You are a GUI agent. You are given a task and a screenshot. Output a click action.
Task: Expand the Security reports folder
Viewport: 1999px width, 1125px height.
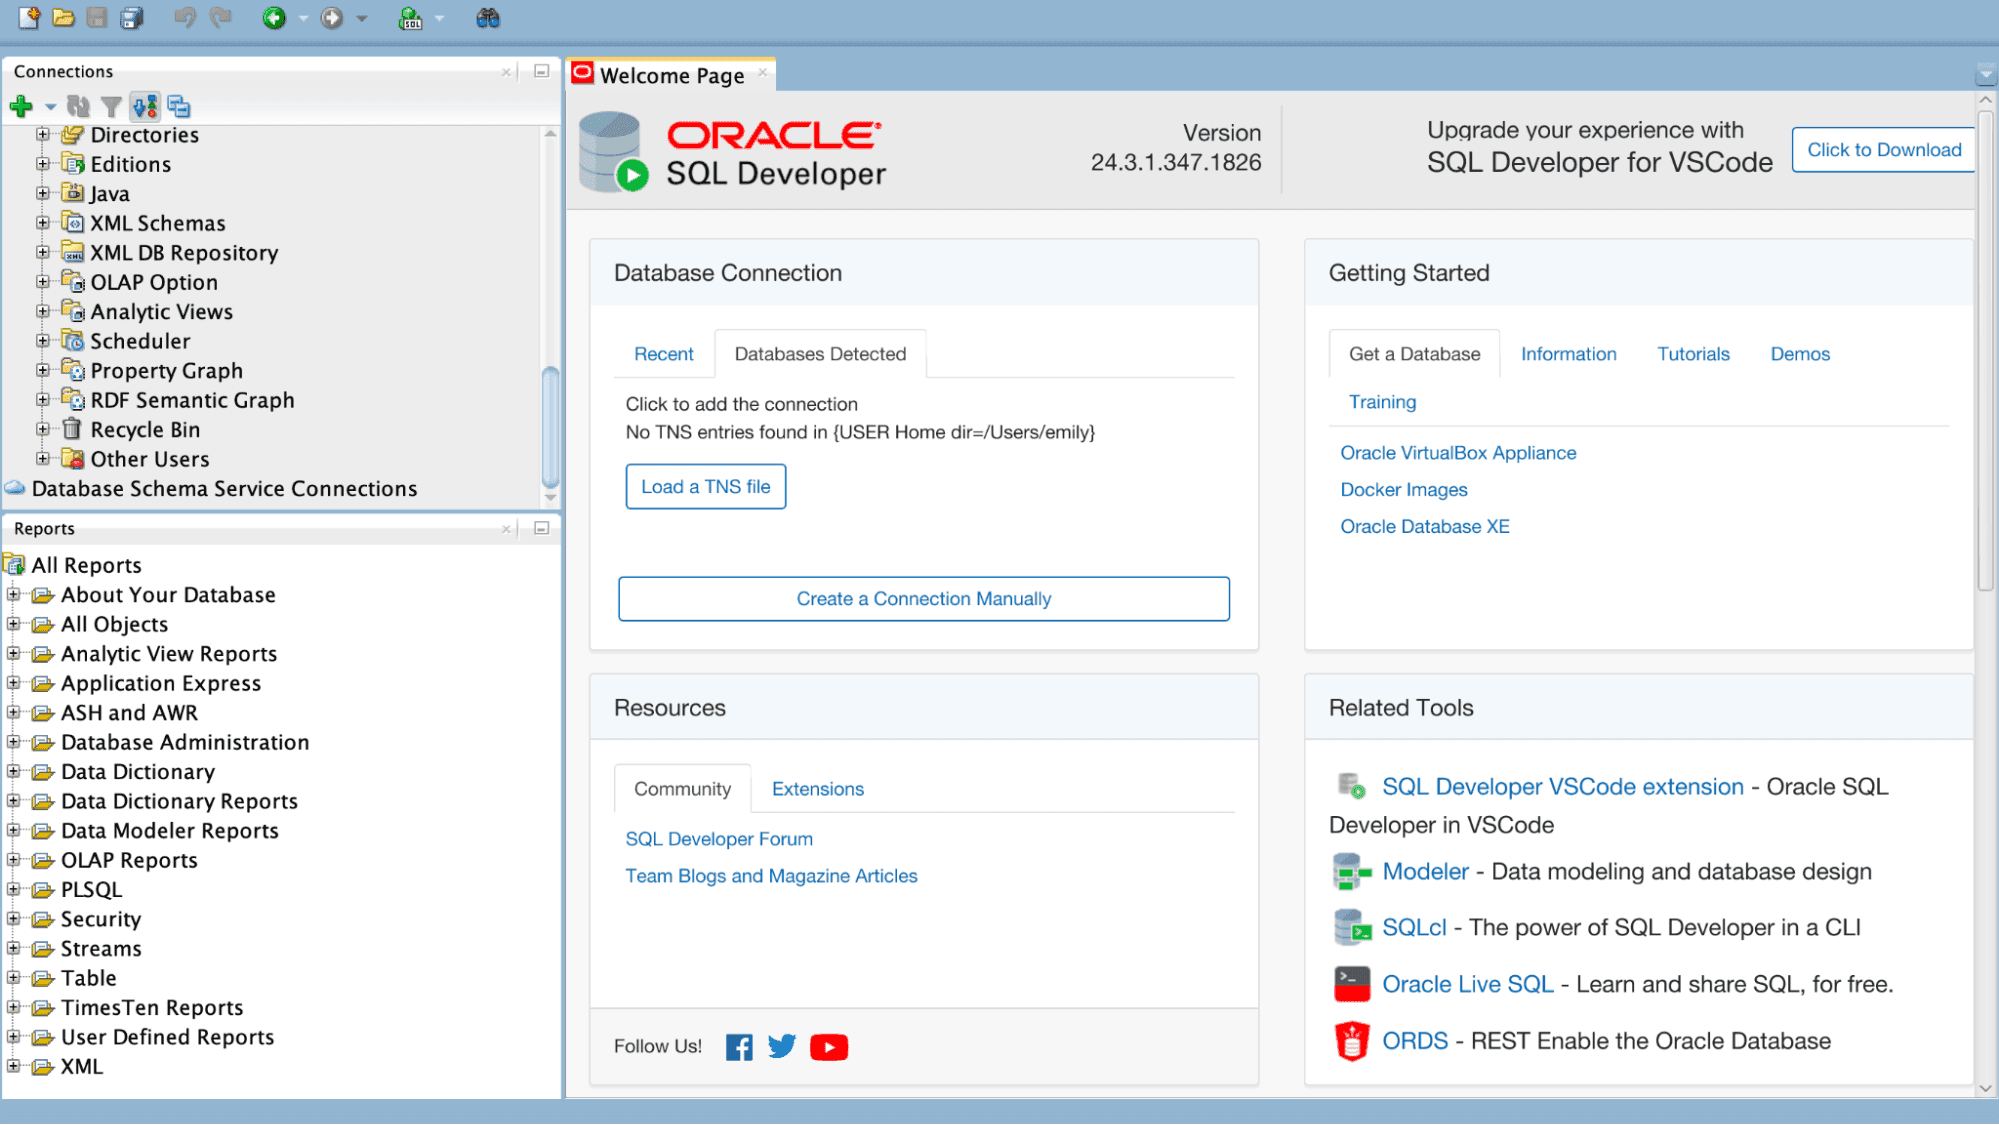pyautogui.click(x=14, y=919)
